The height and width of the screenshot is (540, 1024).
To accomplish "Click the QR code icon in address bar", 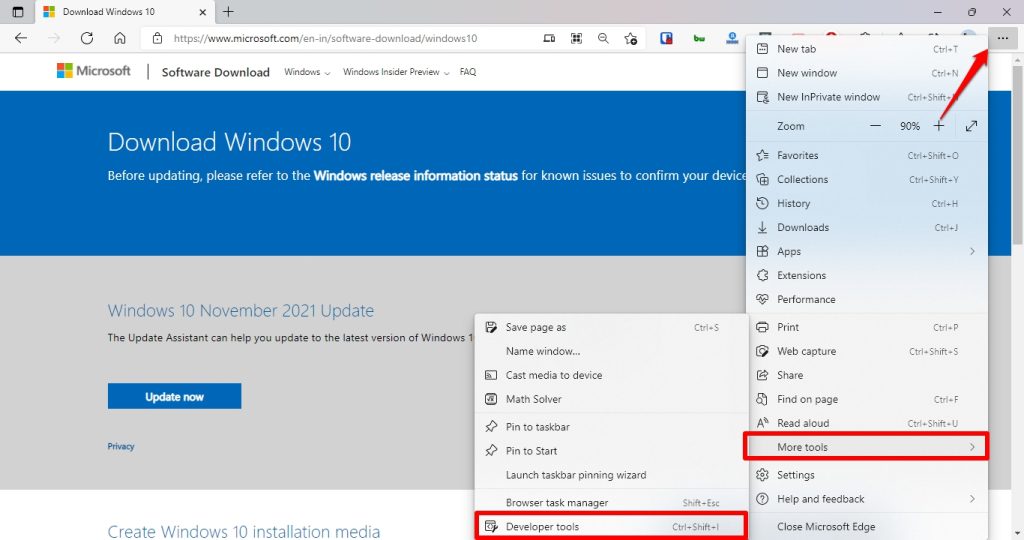I will (x=576, y=39).
